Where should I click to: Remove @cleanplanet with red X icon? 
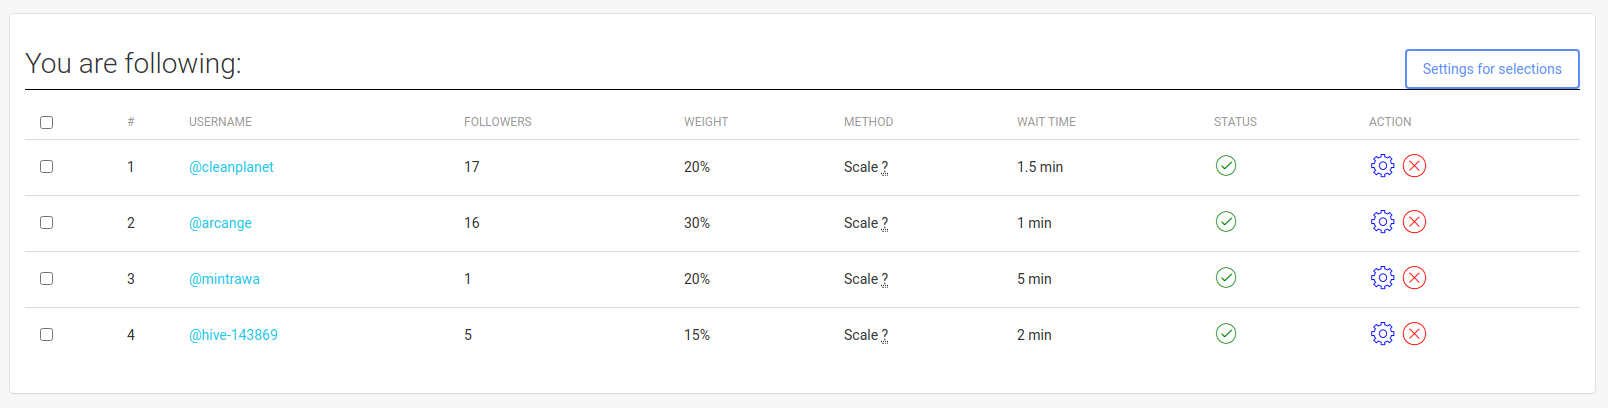1414,166
